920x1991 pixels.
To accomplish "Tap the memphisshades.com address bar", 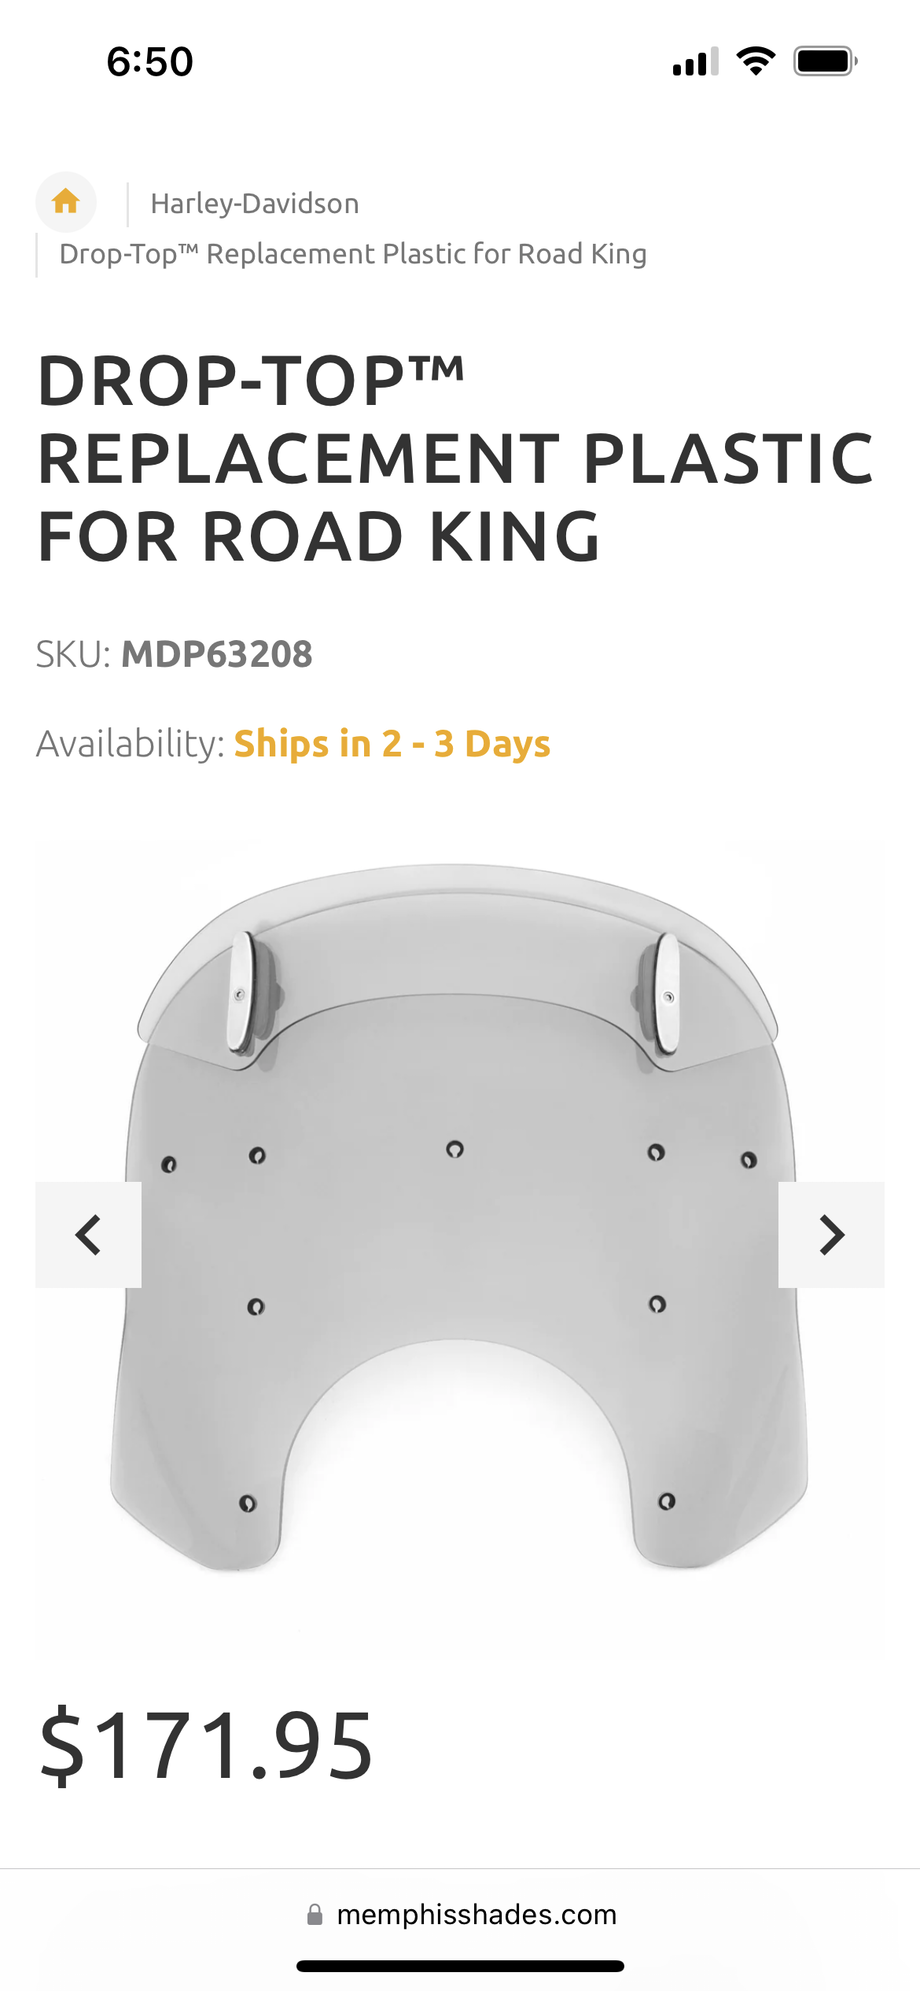I will (x=461, y=1915).
